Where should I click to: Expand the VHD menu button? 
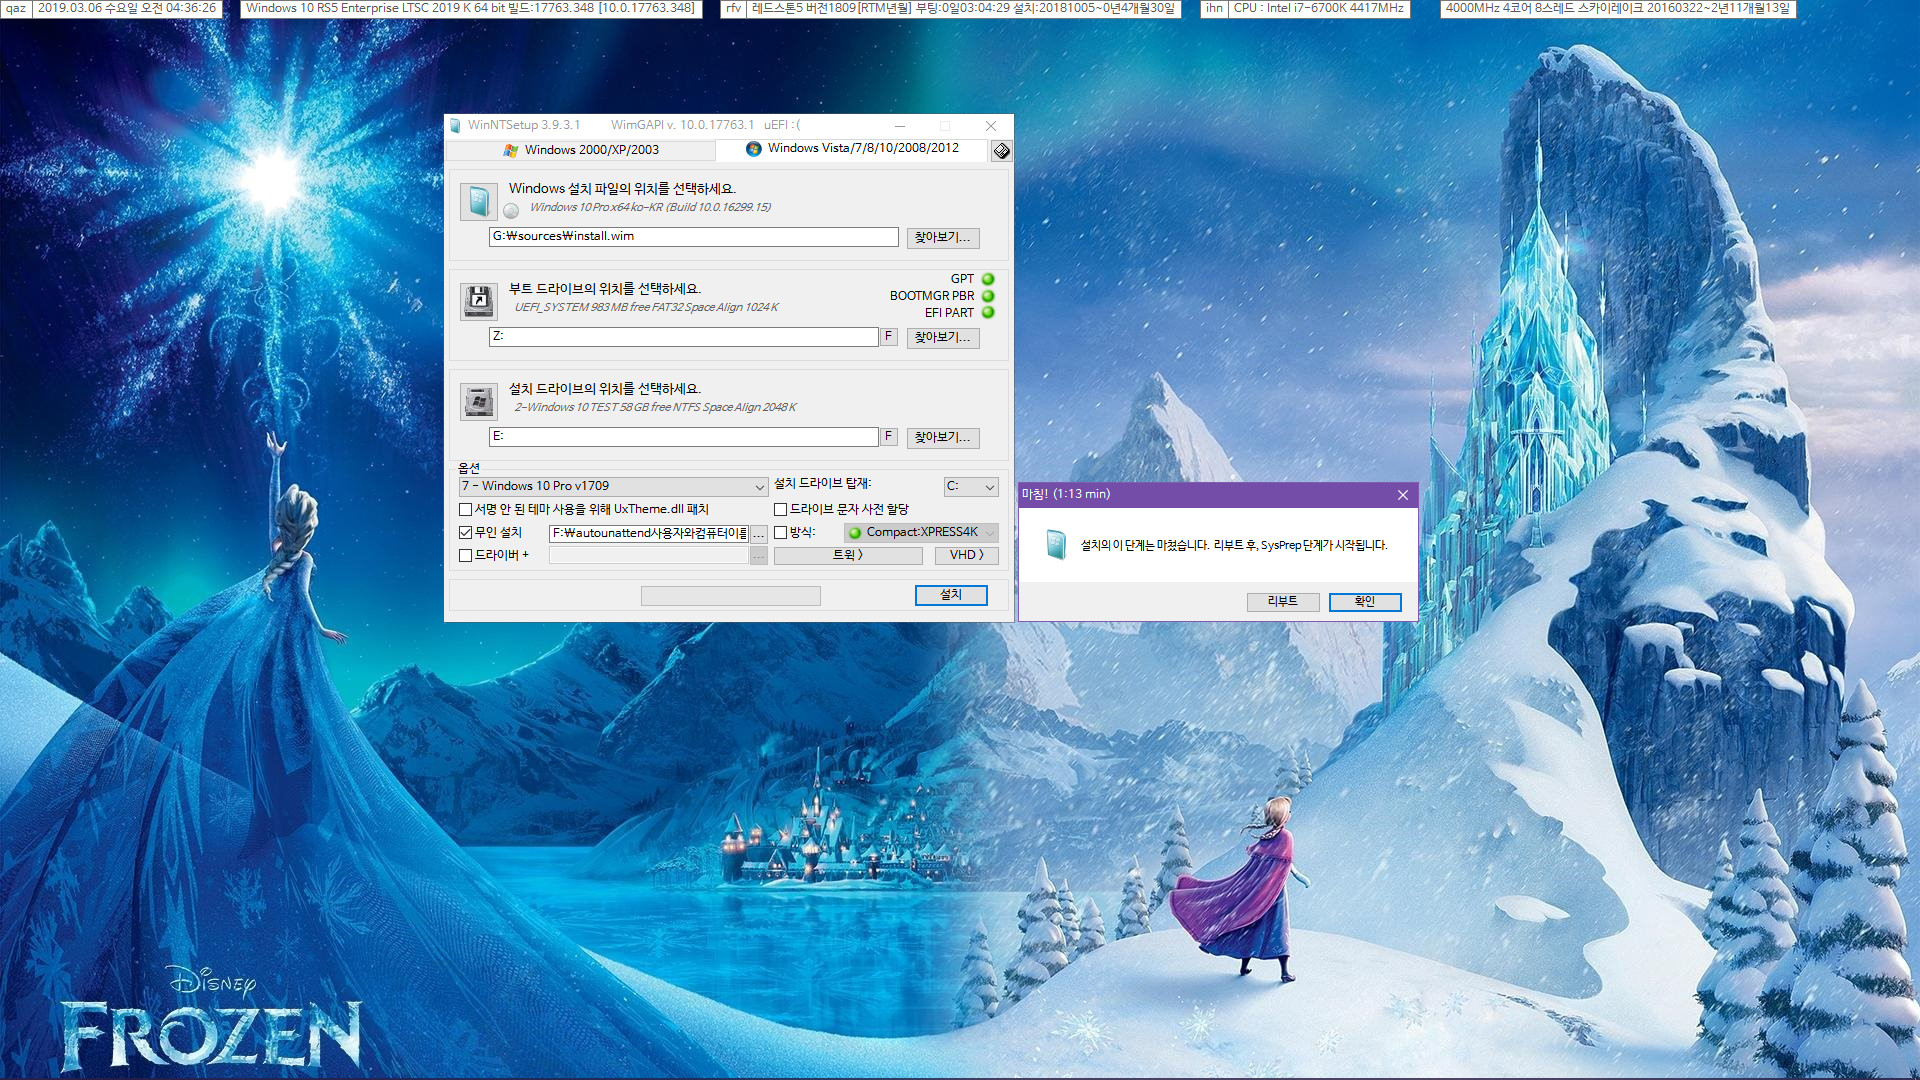pyautogui.click(x=967, y=555)
